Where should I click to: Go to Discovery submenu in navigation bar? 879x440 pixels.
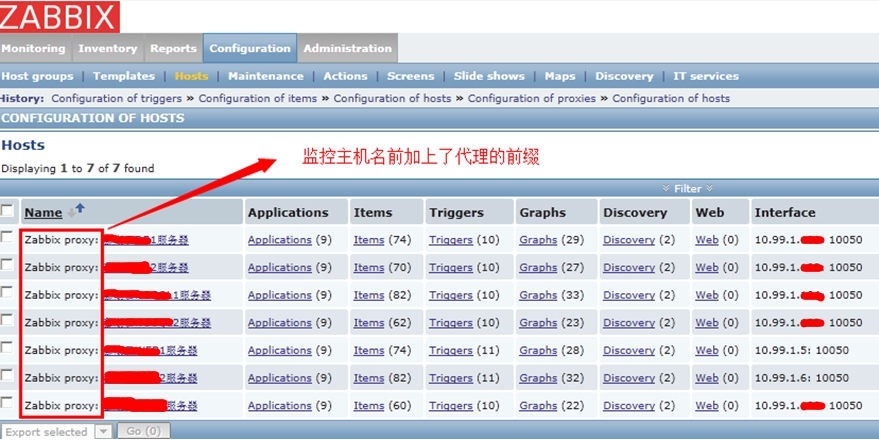tap(624, 76)
